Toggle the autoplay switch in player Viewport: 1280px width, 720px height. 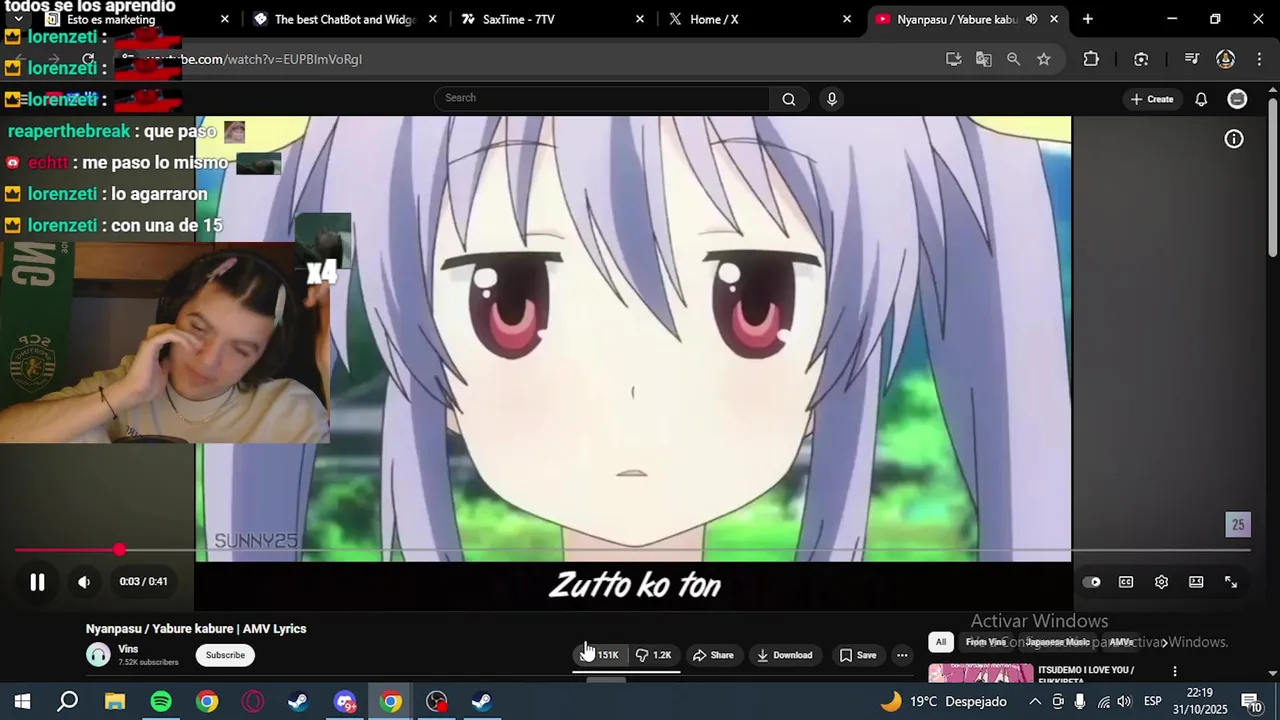1092,582
